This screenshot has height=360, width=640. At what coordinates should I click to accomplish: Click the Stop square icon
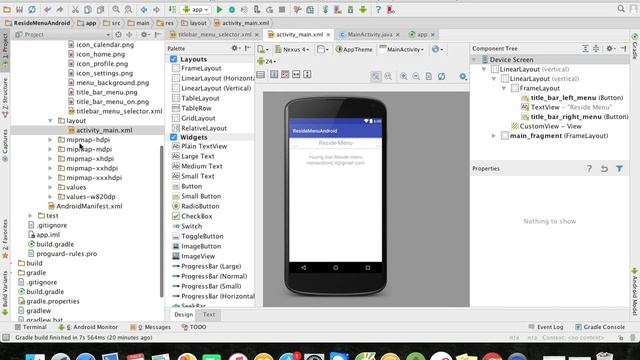coord(282,9)
